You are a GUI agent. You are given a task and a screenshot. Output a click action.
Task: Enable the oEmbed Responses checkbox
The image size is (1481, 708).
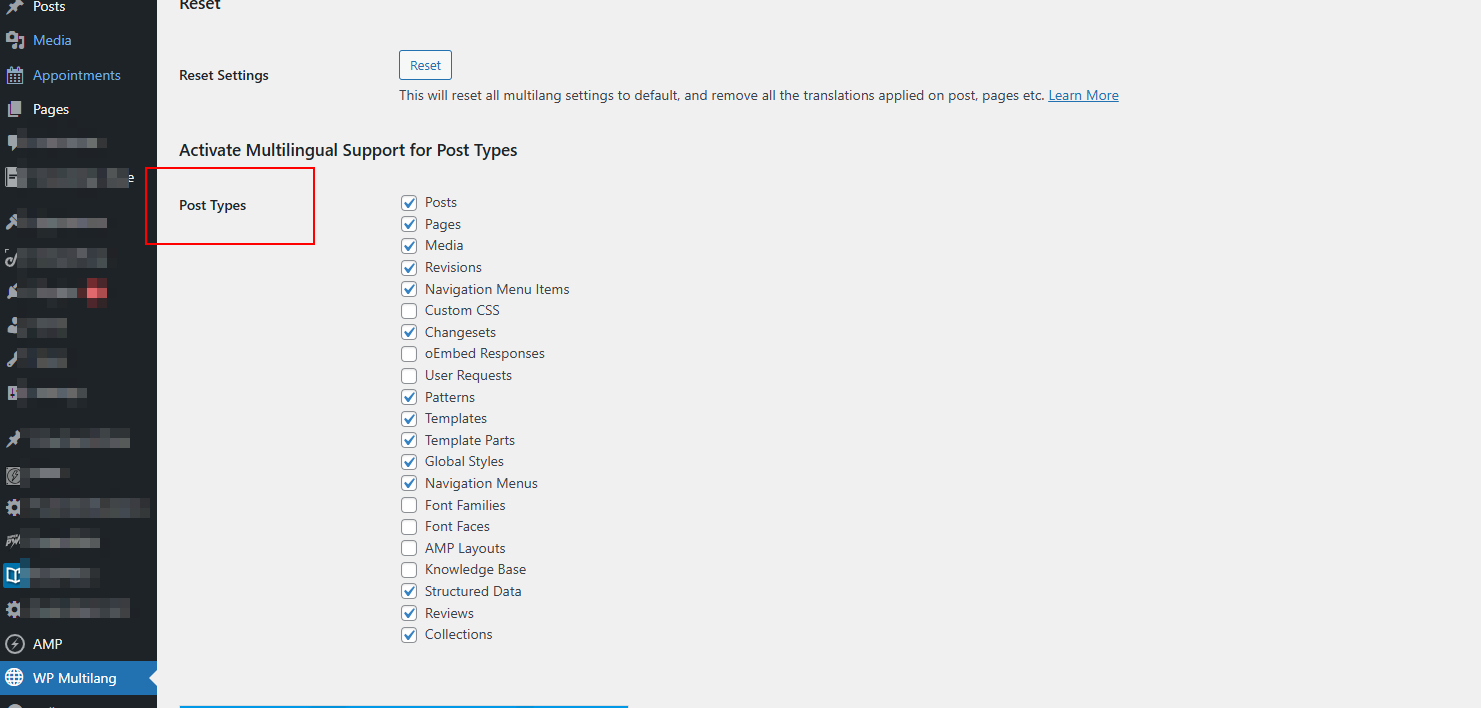(x=409, y=353)
